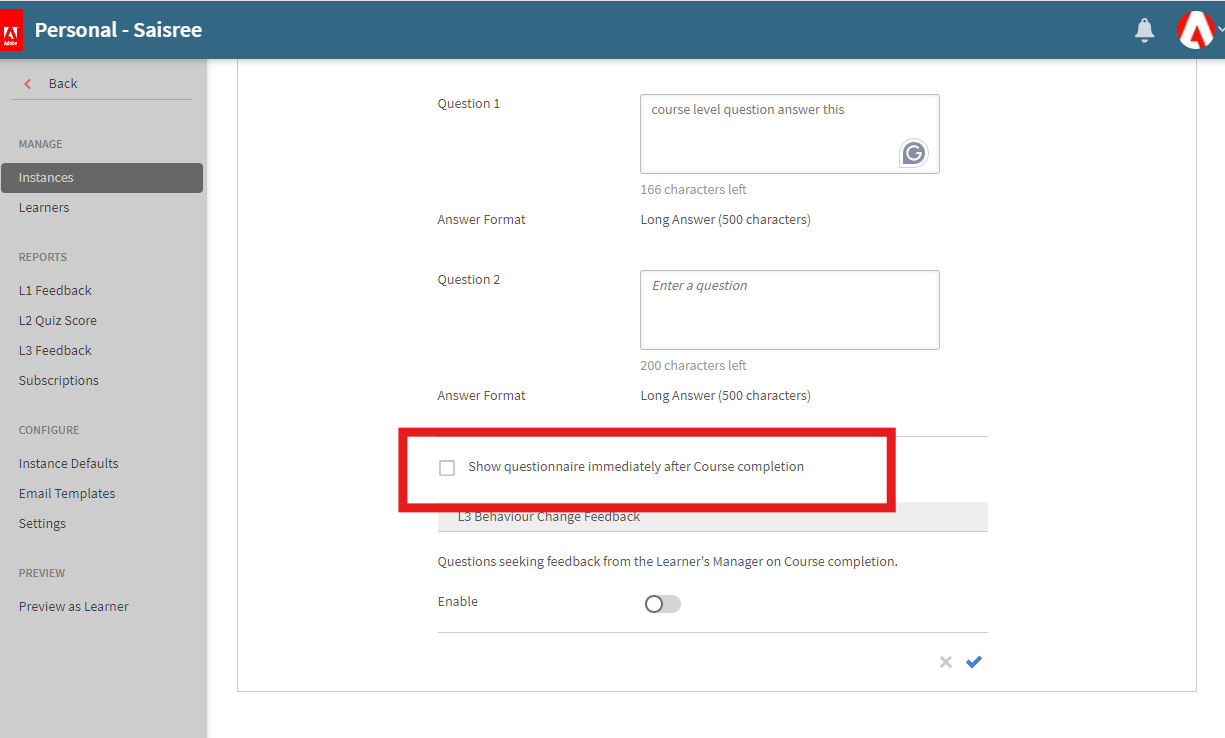Open Learners in the Manage section

[44, 208]
